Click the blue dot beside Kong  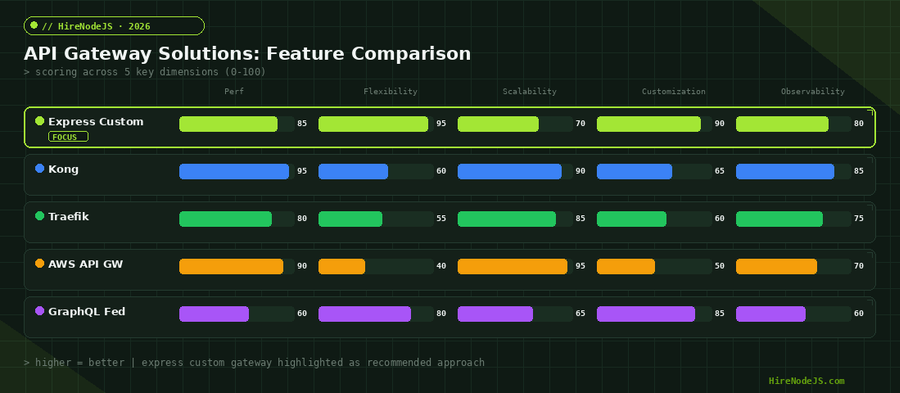[40, 169]
